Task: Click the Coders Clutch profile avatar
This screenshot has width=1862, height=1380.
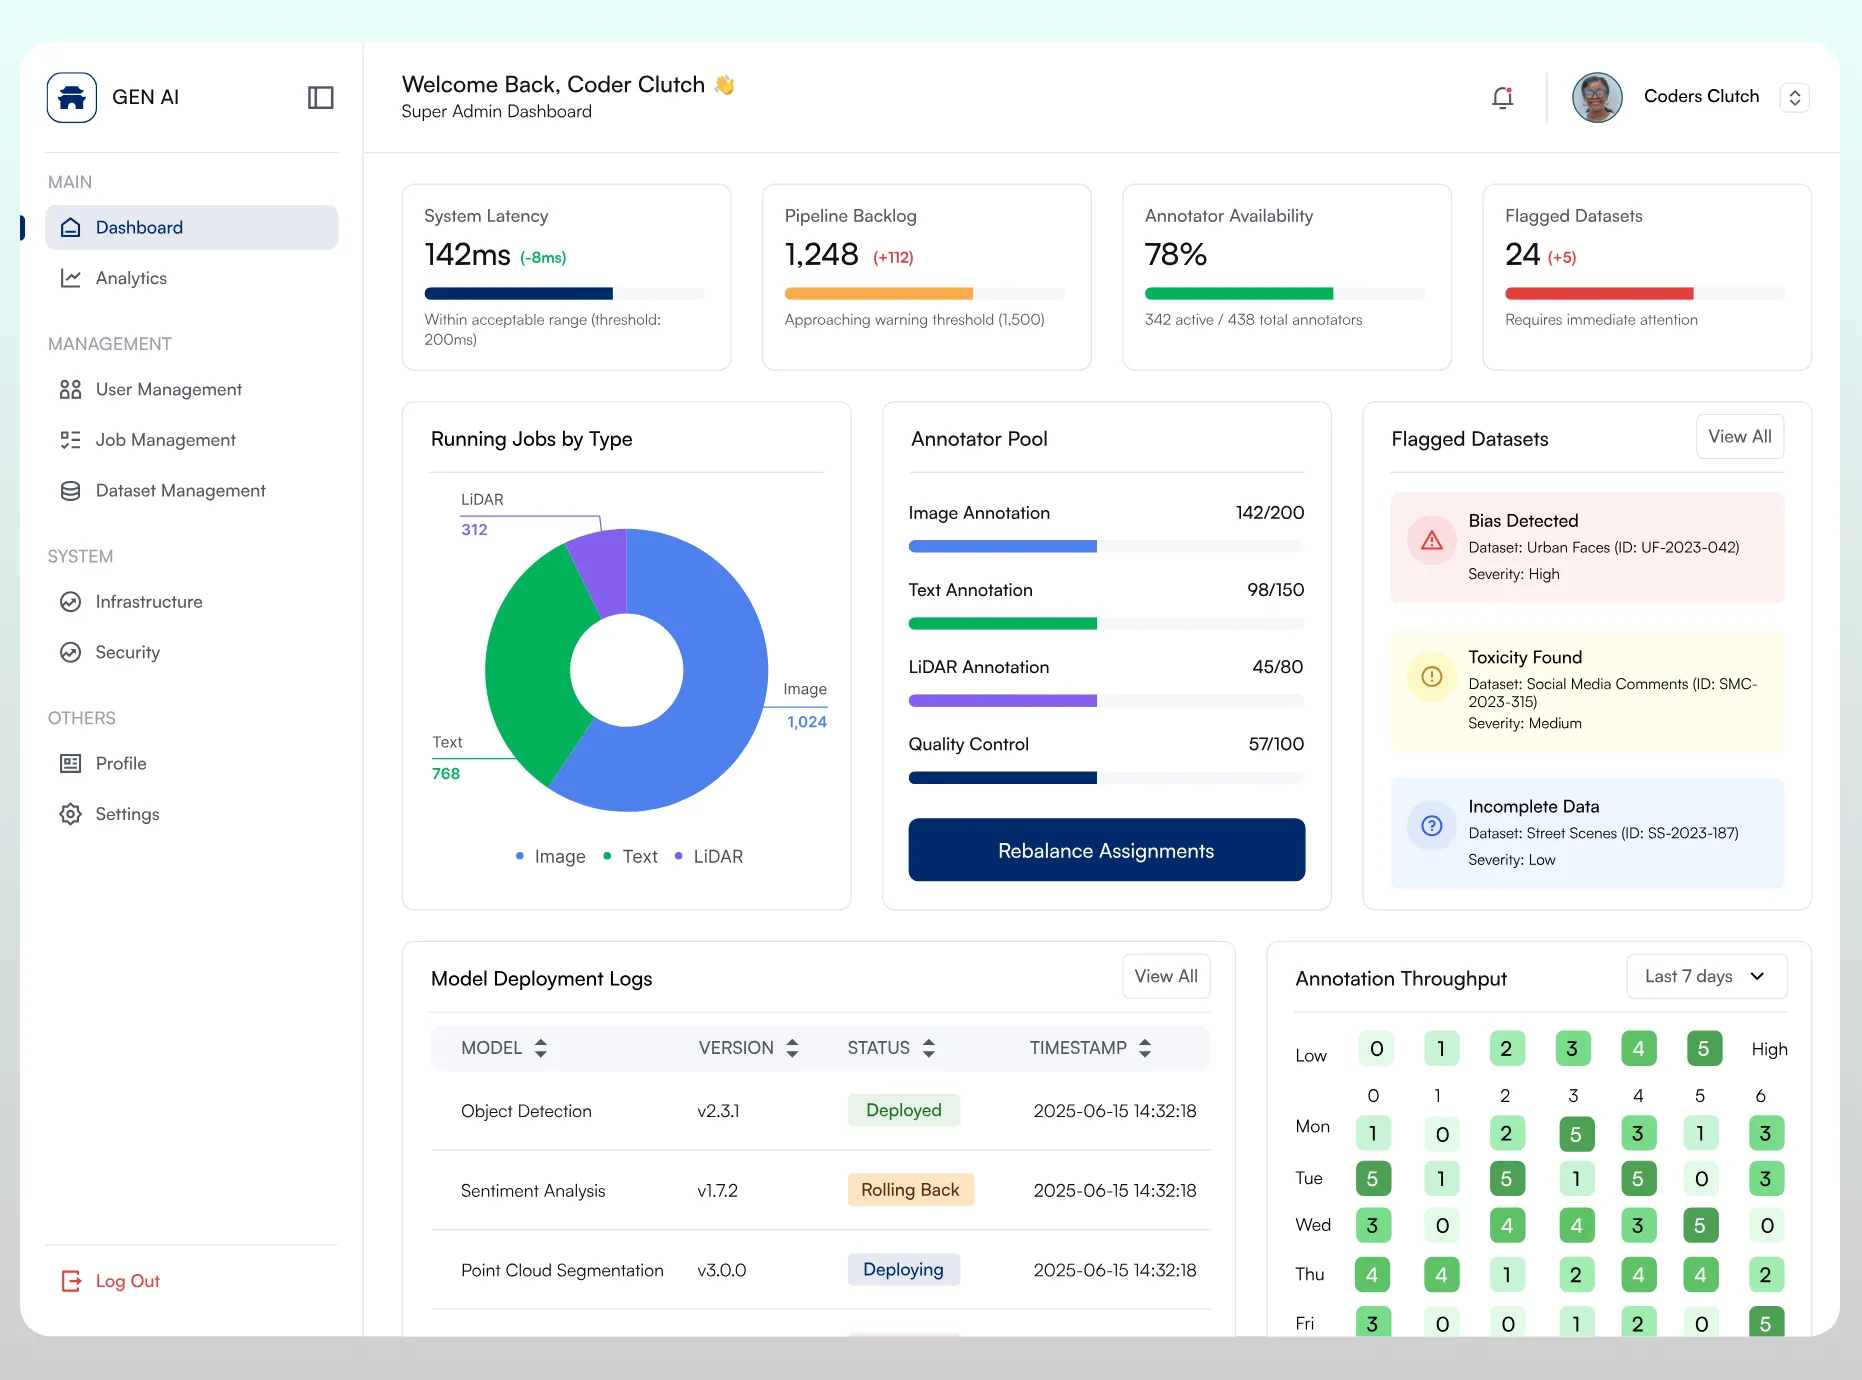Action: coord(1597,97)
